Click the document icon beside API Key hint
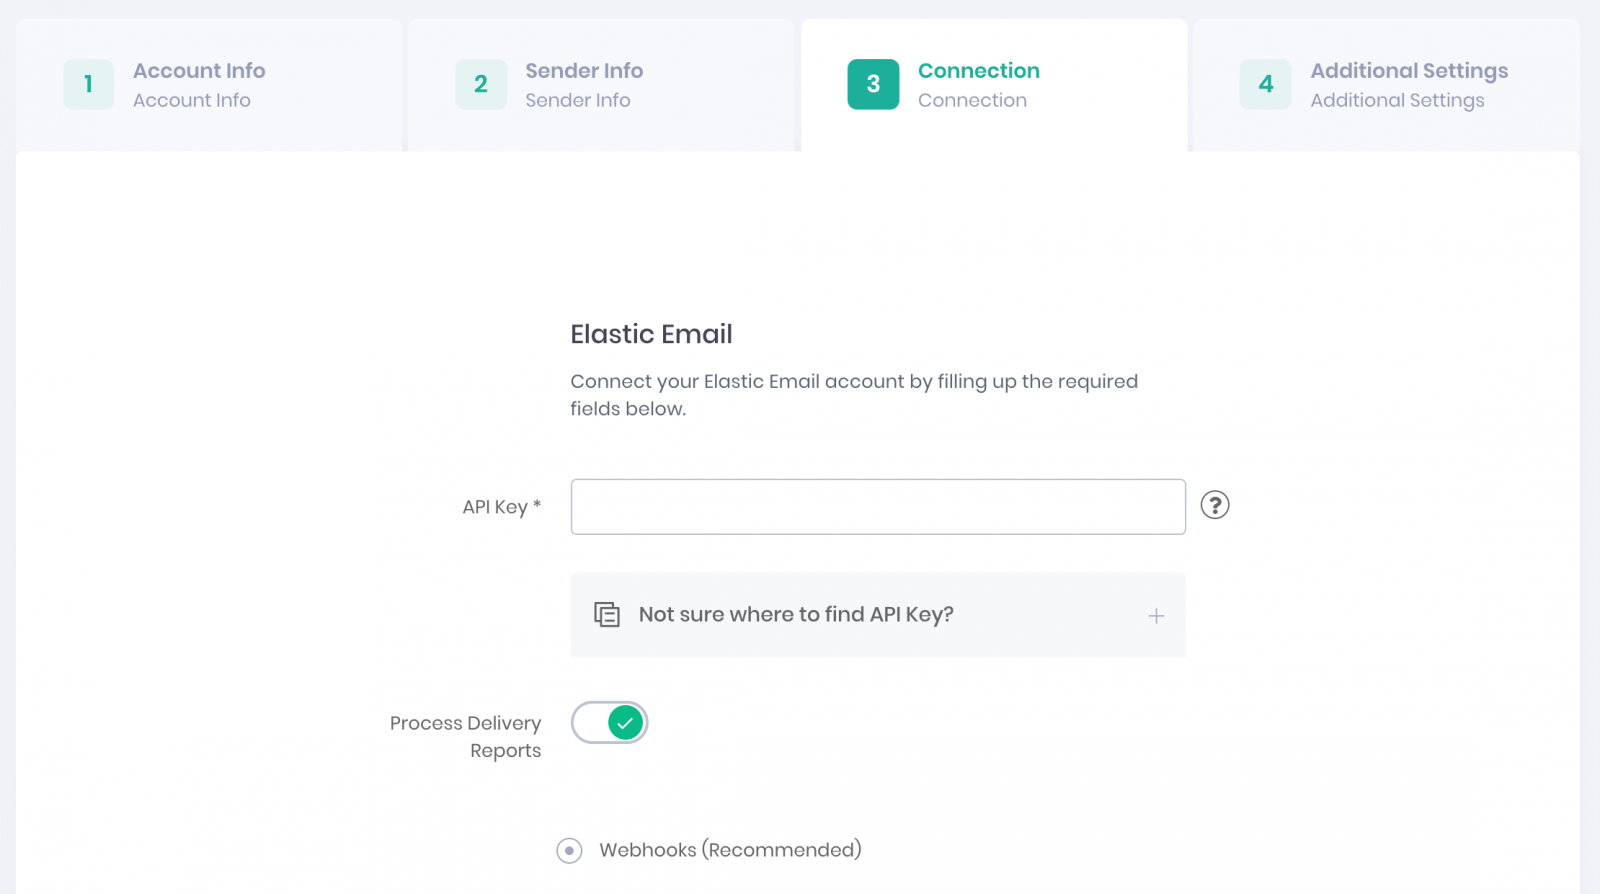 coord(607,614)
